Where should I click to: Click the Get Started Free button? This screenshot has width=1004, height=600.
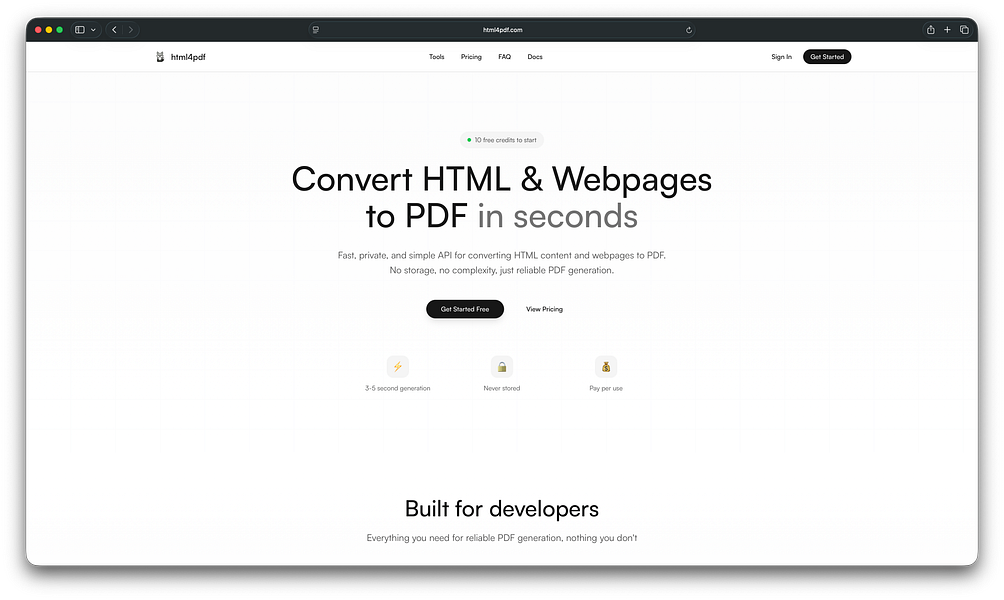tap(465, 309)
